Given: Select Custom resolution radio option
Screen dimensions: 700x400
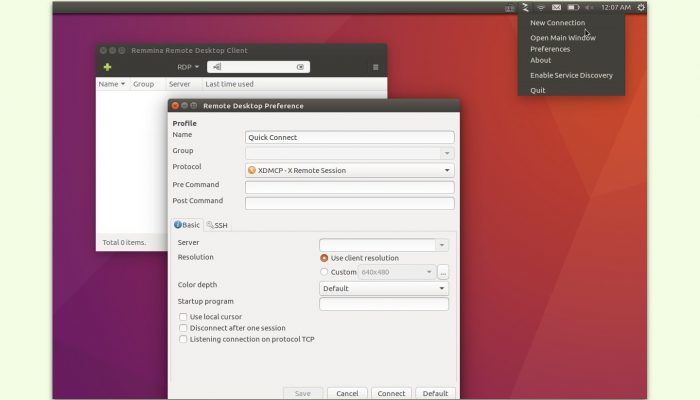Looking at the screenshot, I should tap(324, 271).
